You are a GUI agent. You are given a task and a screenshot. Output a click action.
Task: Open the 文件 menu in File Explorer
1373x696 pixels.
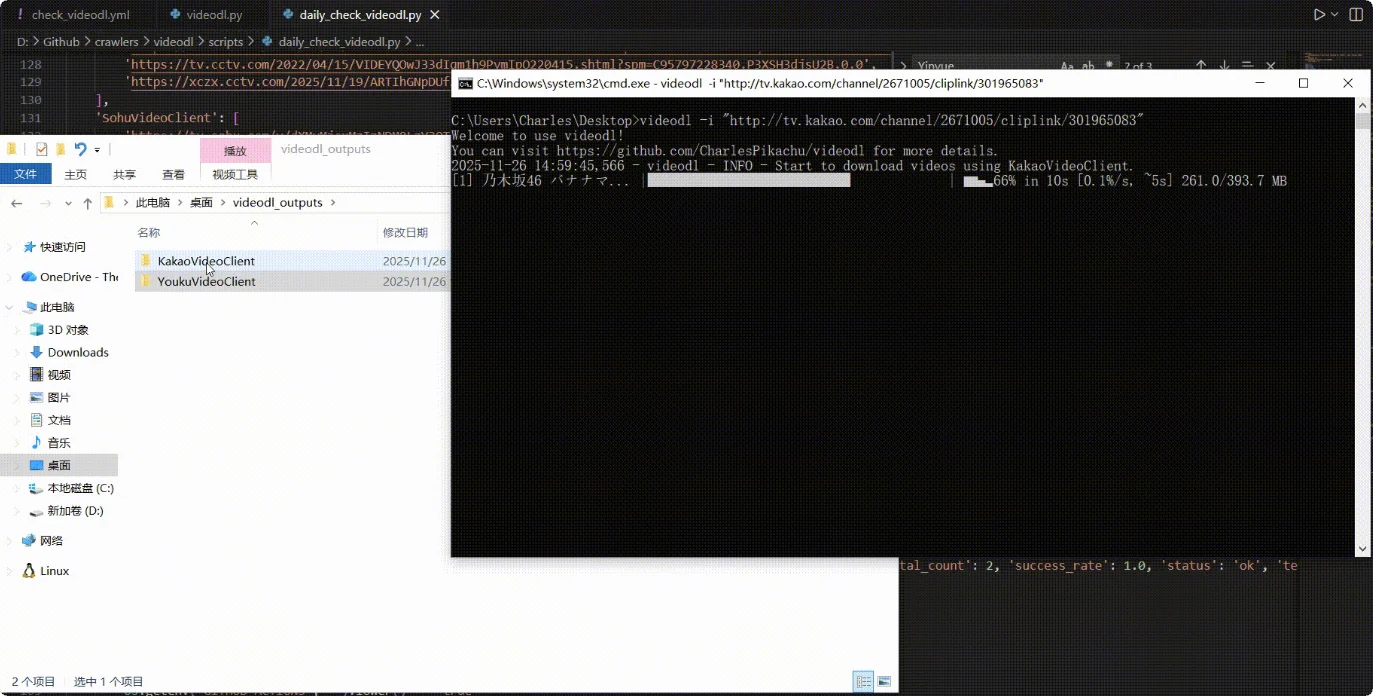tap(25, 174)
